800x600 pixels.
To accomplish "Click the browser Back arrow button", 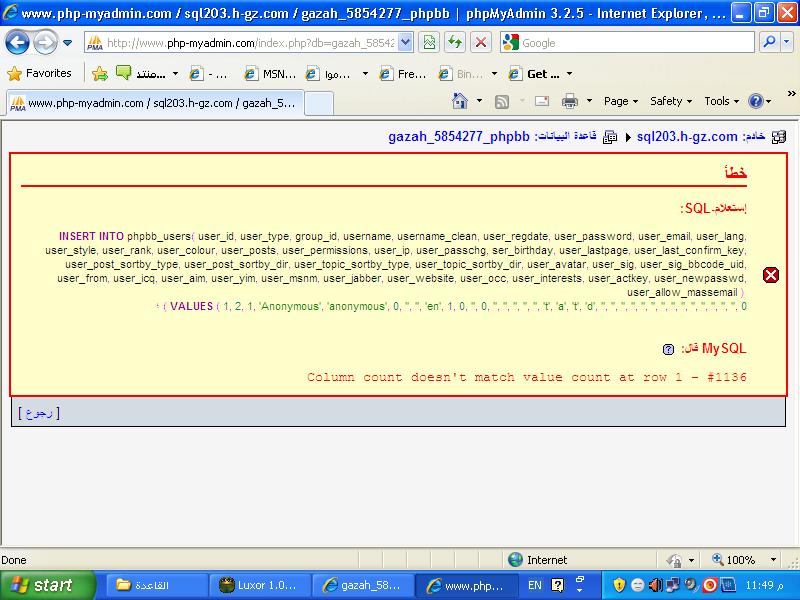I will 18,43.
